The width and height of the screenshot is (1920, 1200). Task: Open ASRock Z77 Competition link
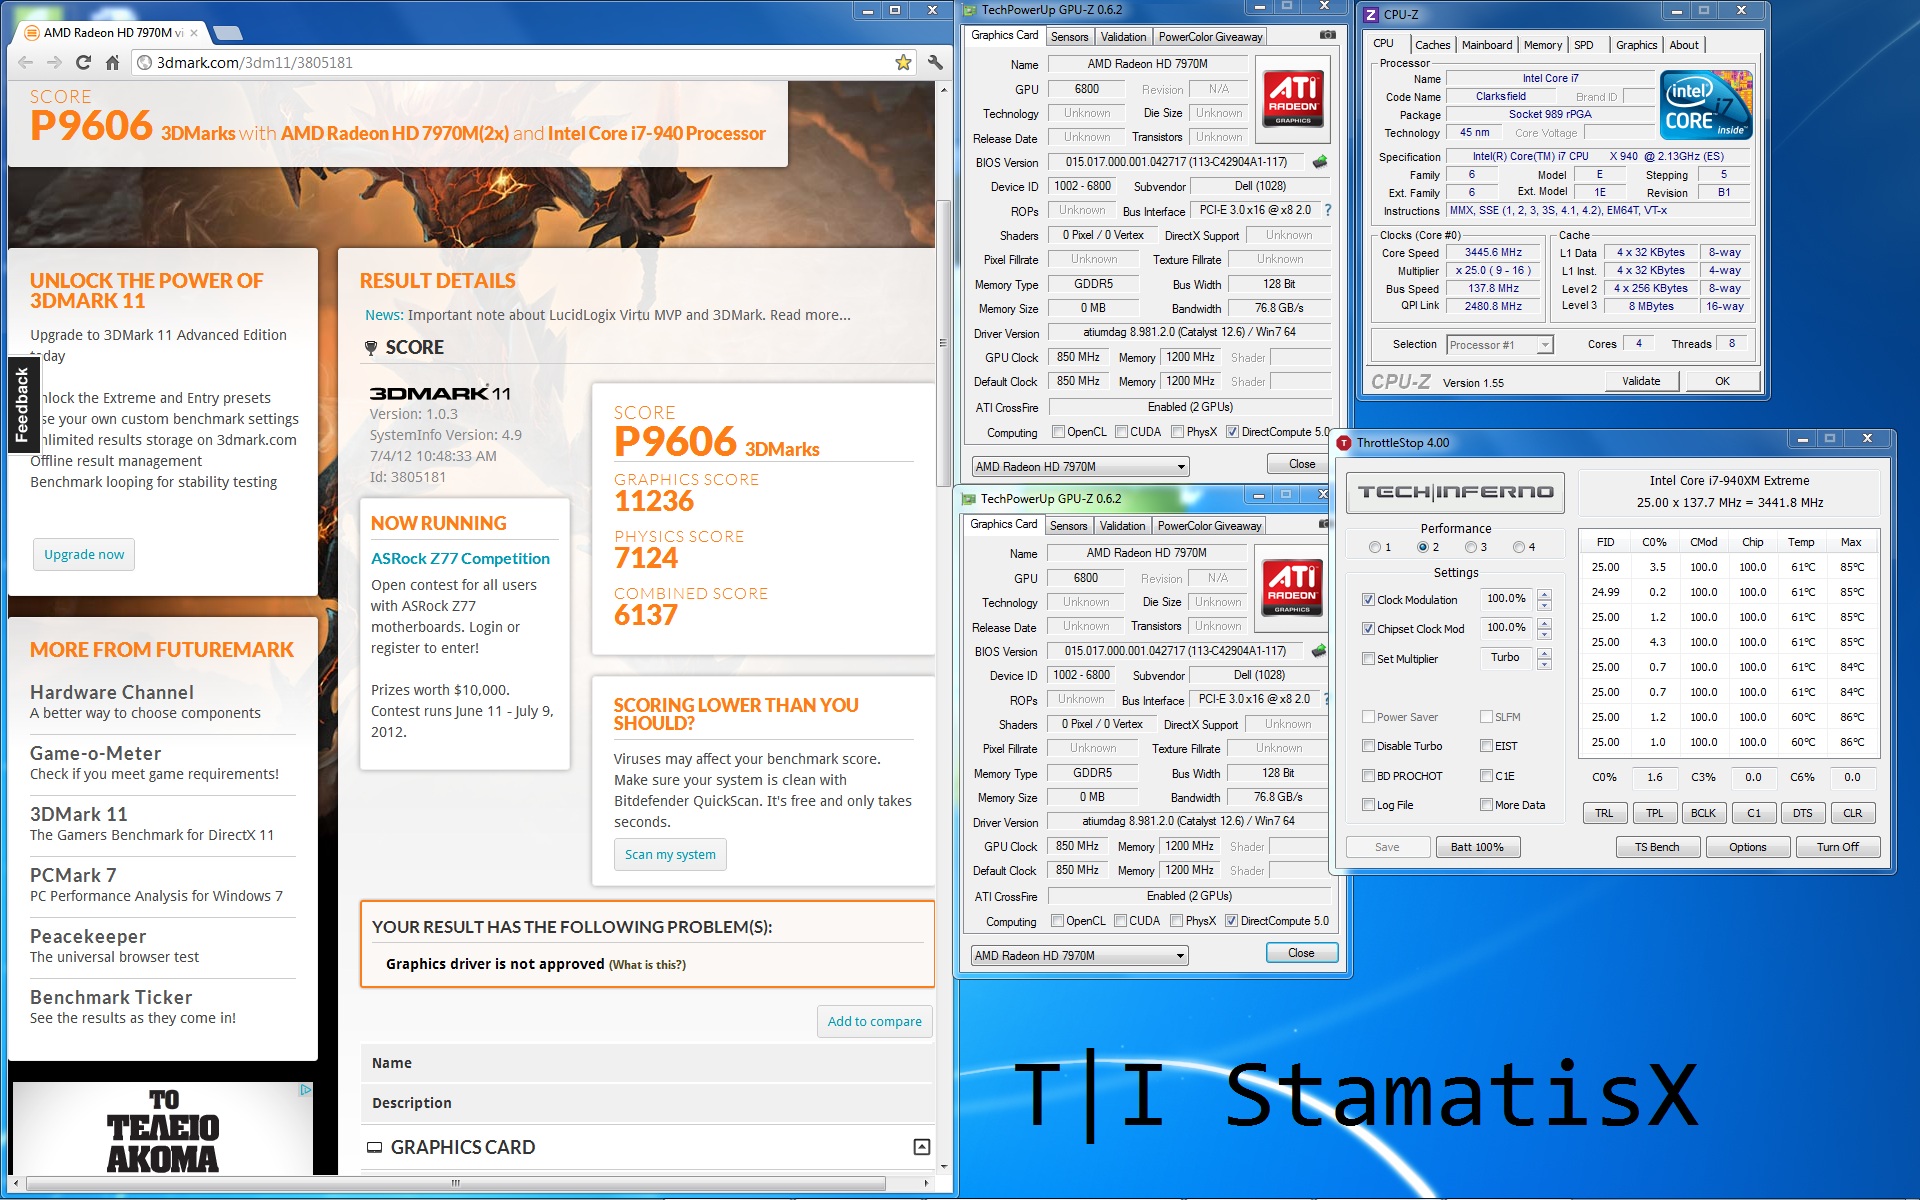460,558
